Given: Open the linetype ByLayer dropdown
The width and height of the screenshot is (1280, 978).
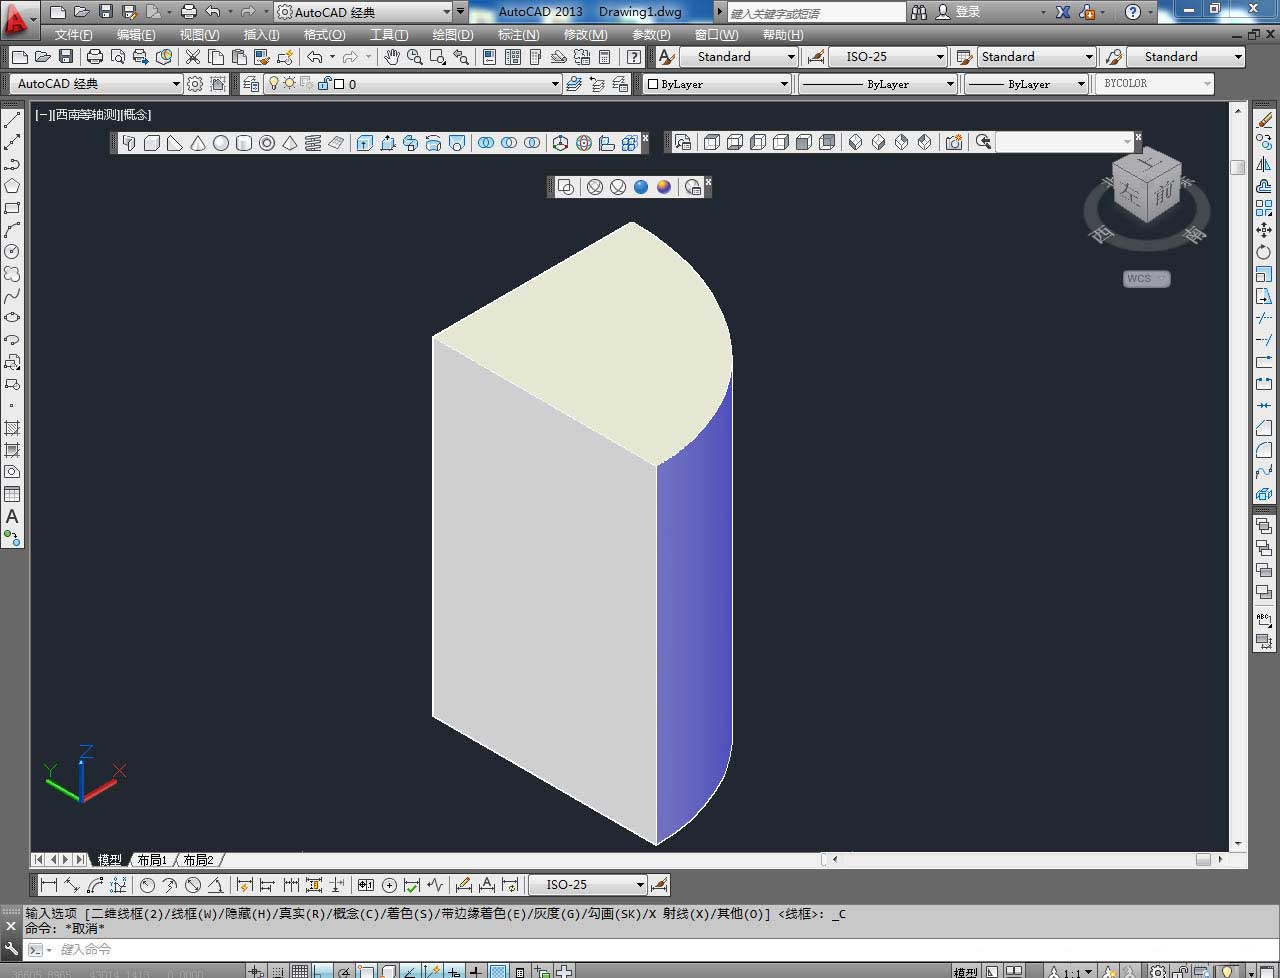Looking at the screenshot, I should (877, 84).
